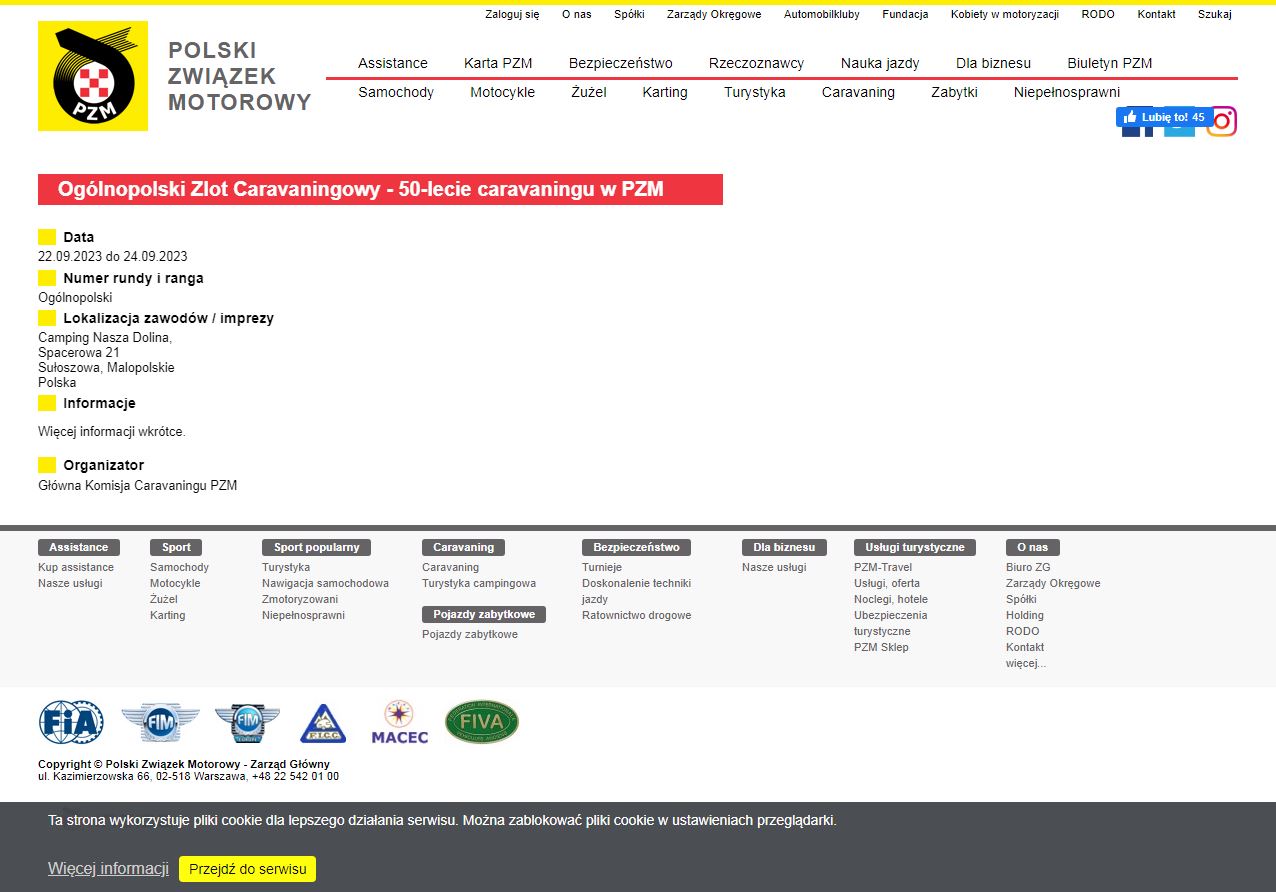Open the Instagram profile icon

(1221, 122)
